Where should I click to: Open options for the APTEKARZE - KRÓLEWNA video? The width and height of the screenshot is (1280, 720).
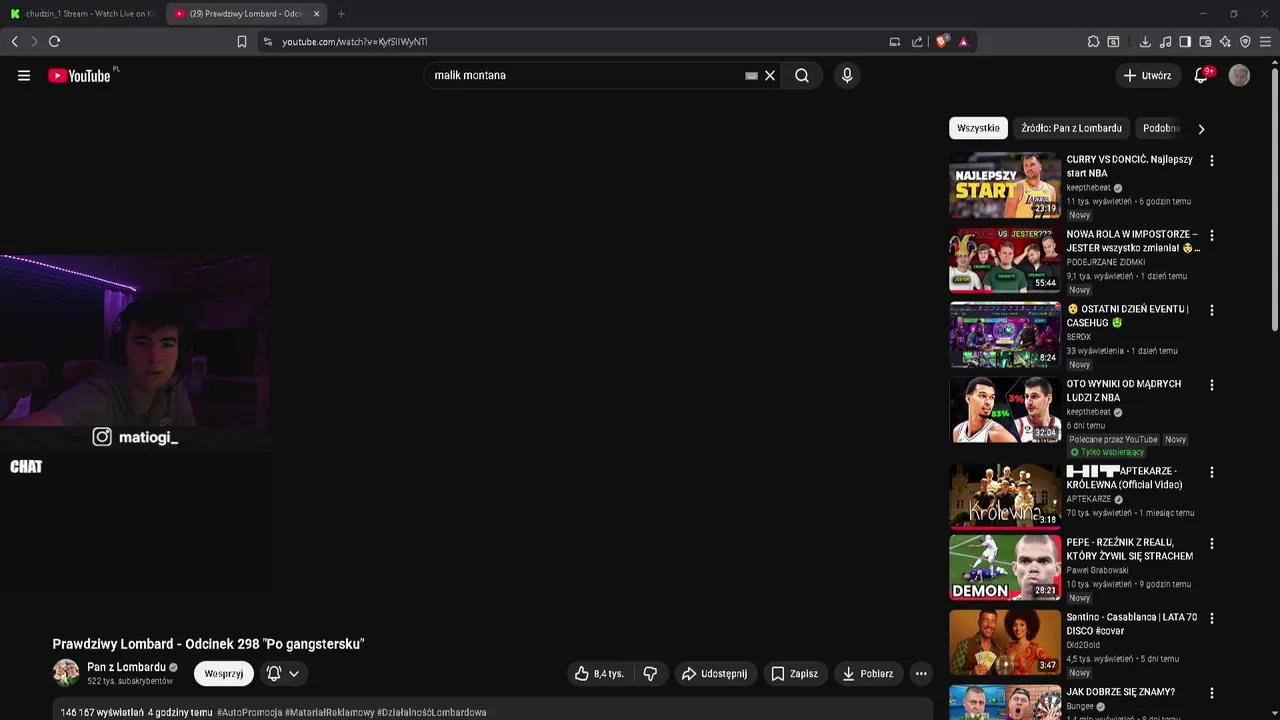coord(1212,472)
